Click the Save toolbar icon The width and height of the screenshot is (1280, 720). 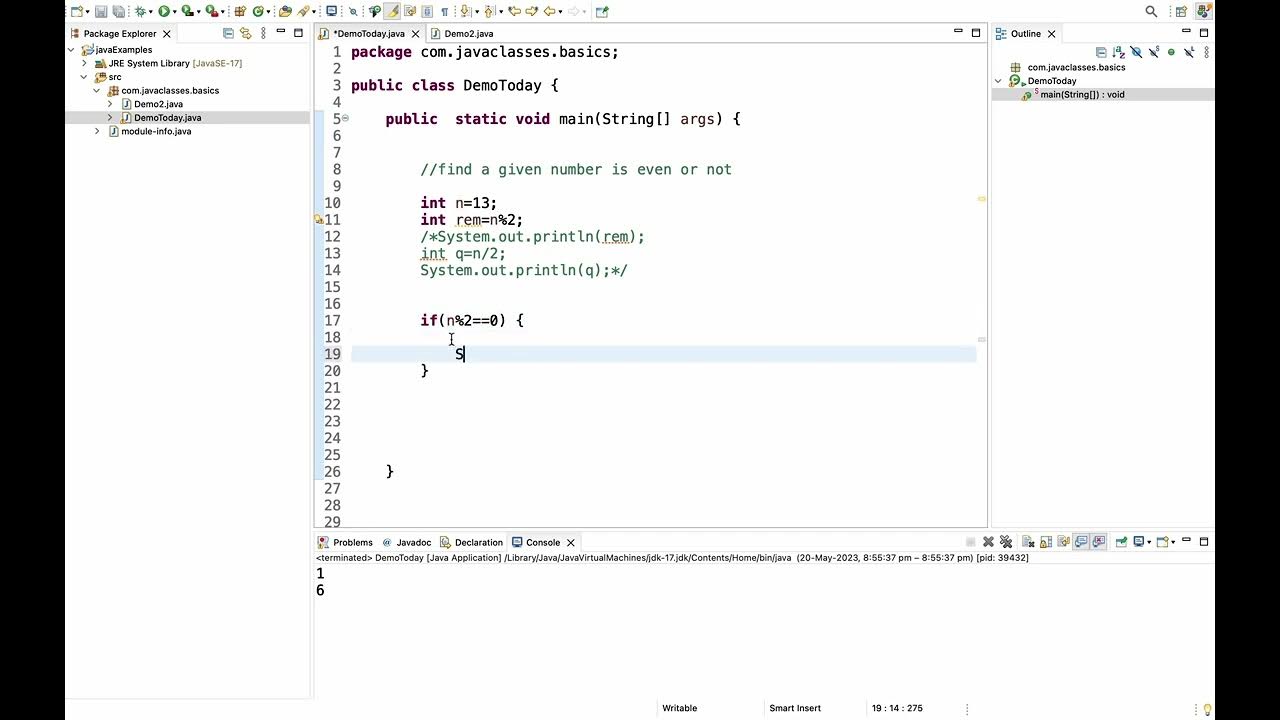[101, 12]
